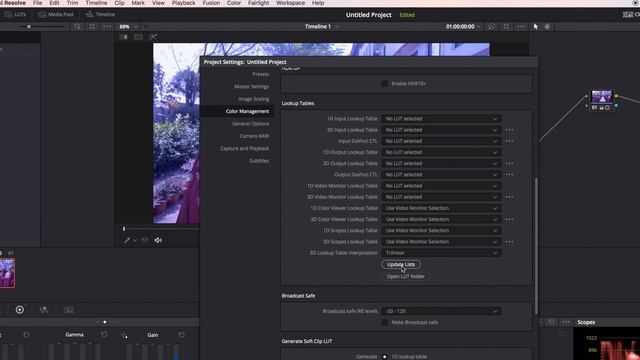Open the Edit menu
Screen dimensions: 640x360
click(54, 3)
